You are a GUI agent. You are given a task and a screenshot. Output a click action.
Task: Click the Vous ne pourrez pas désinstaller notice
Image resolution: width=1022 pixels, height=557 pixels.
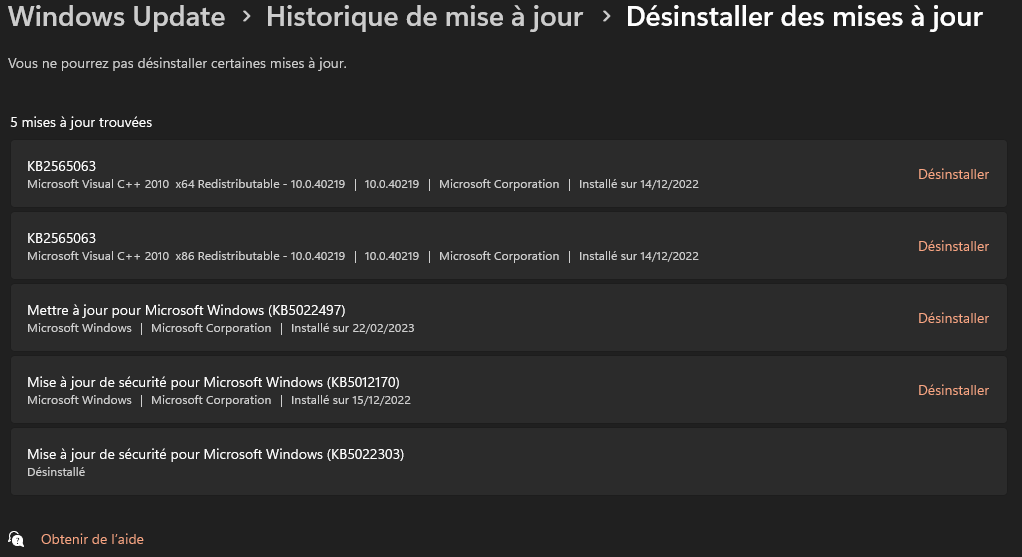pyautogui.click(x=177, y=63)
